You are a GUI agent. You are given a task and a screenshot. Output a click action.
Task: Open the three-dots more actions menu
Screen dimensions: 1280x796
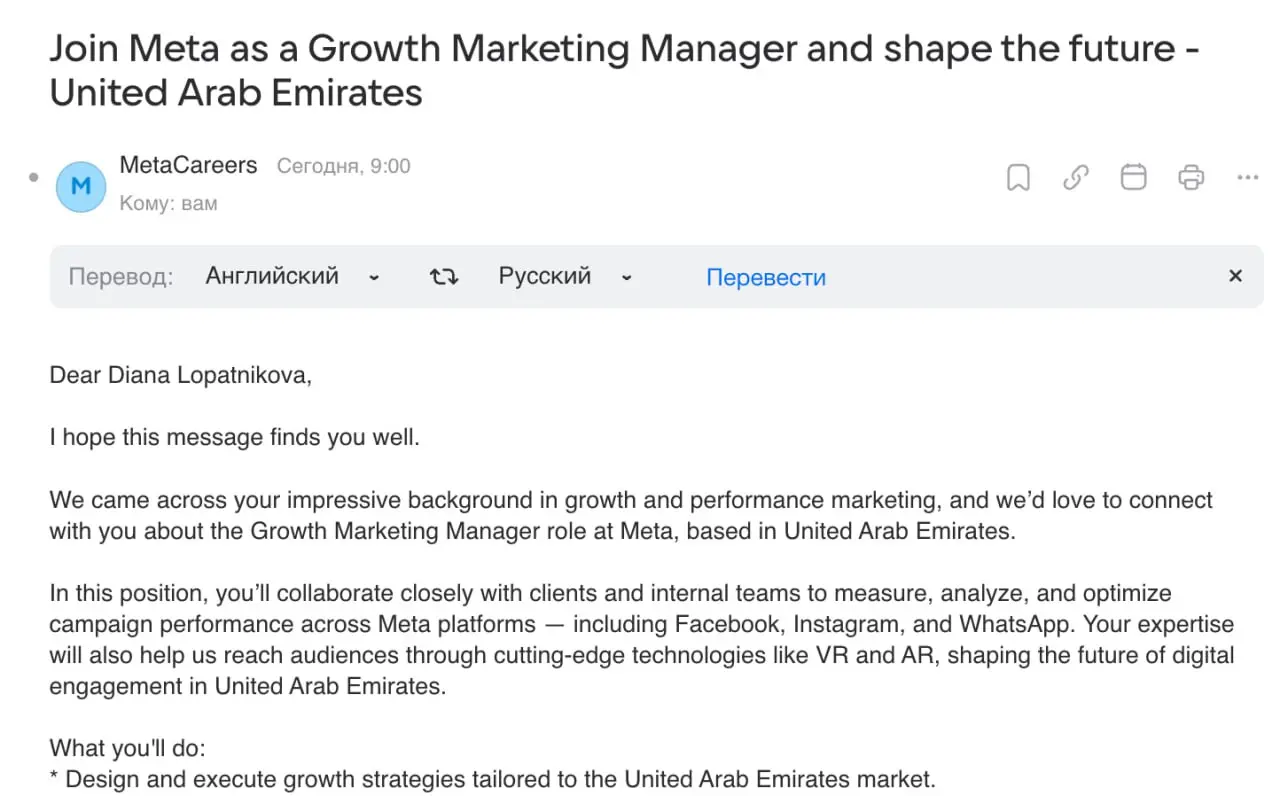(1247, 178)
